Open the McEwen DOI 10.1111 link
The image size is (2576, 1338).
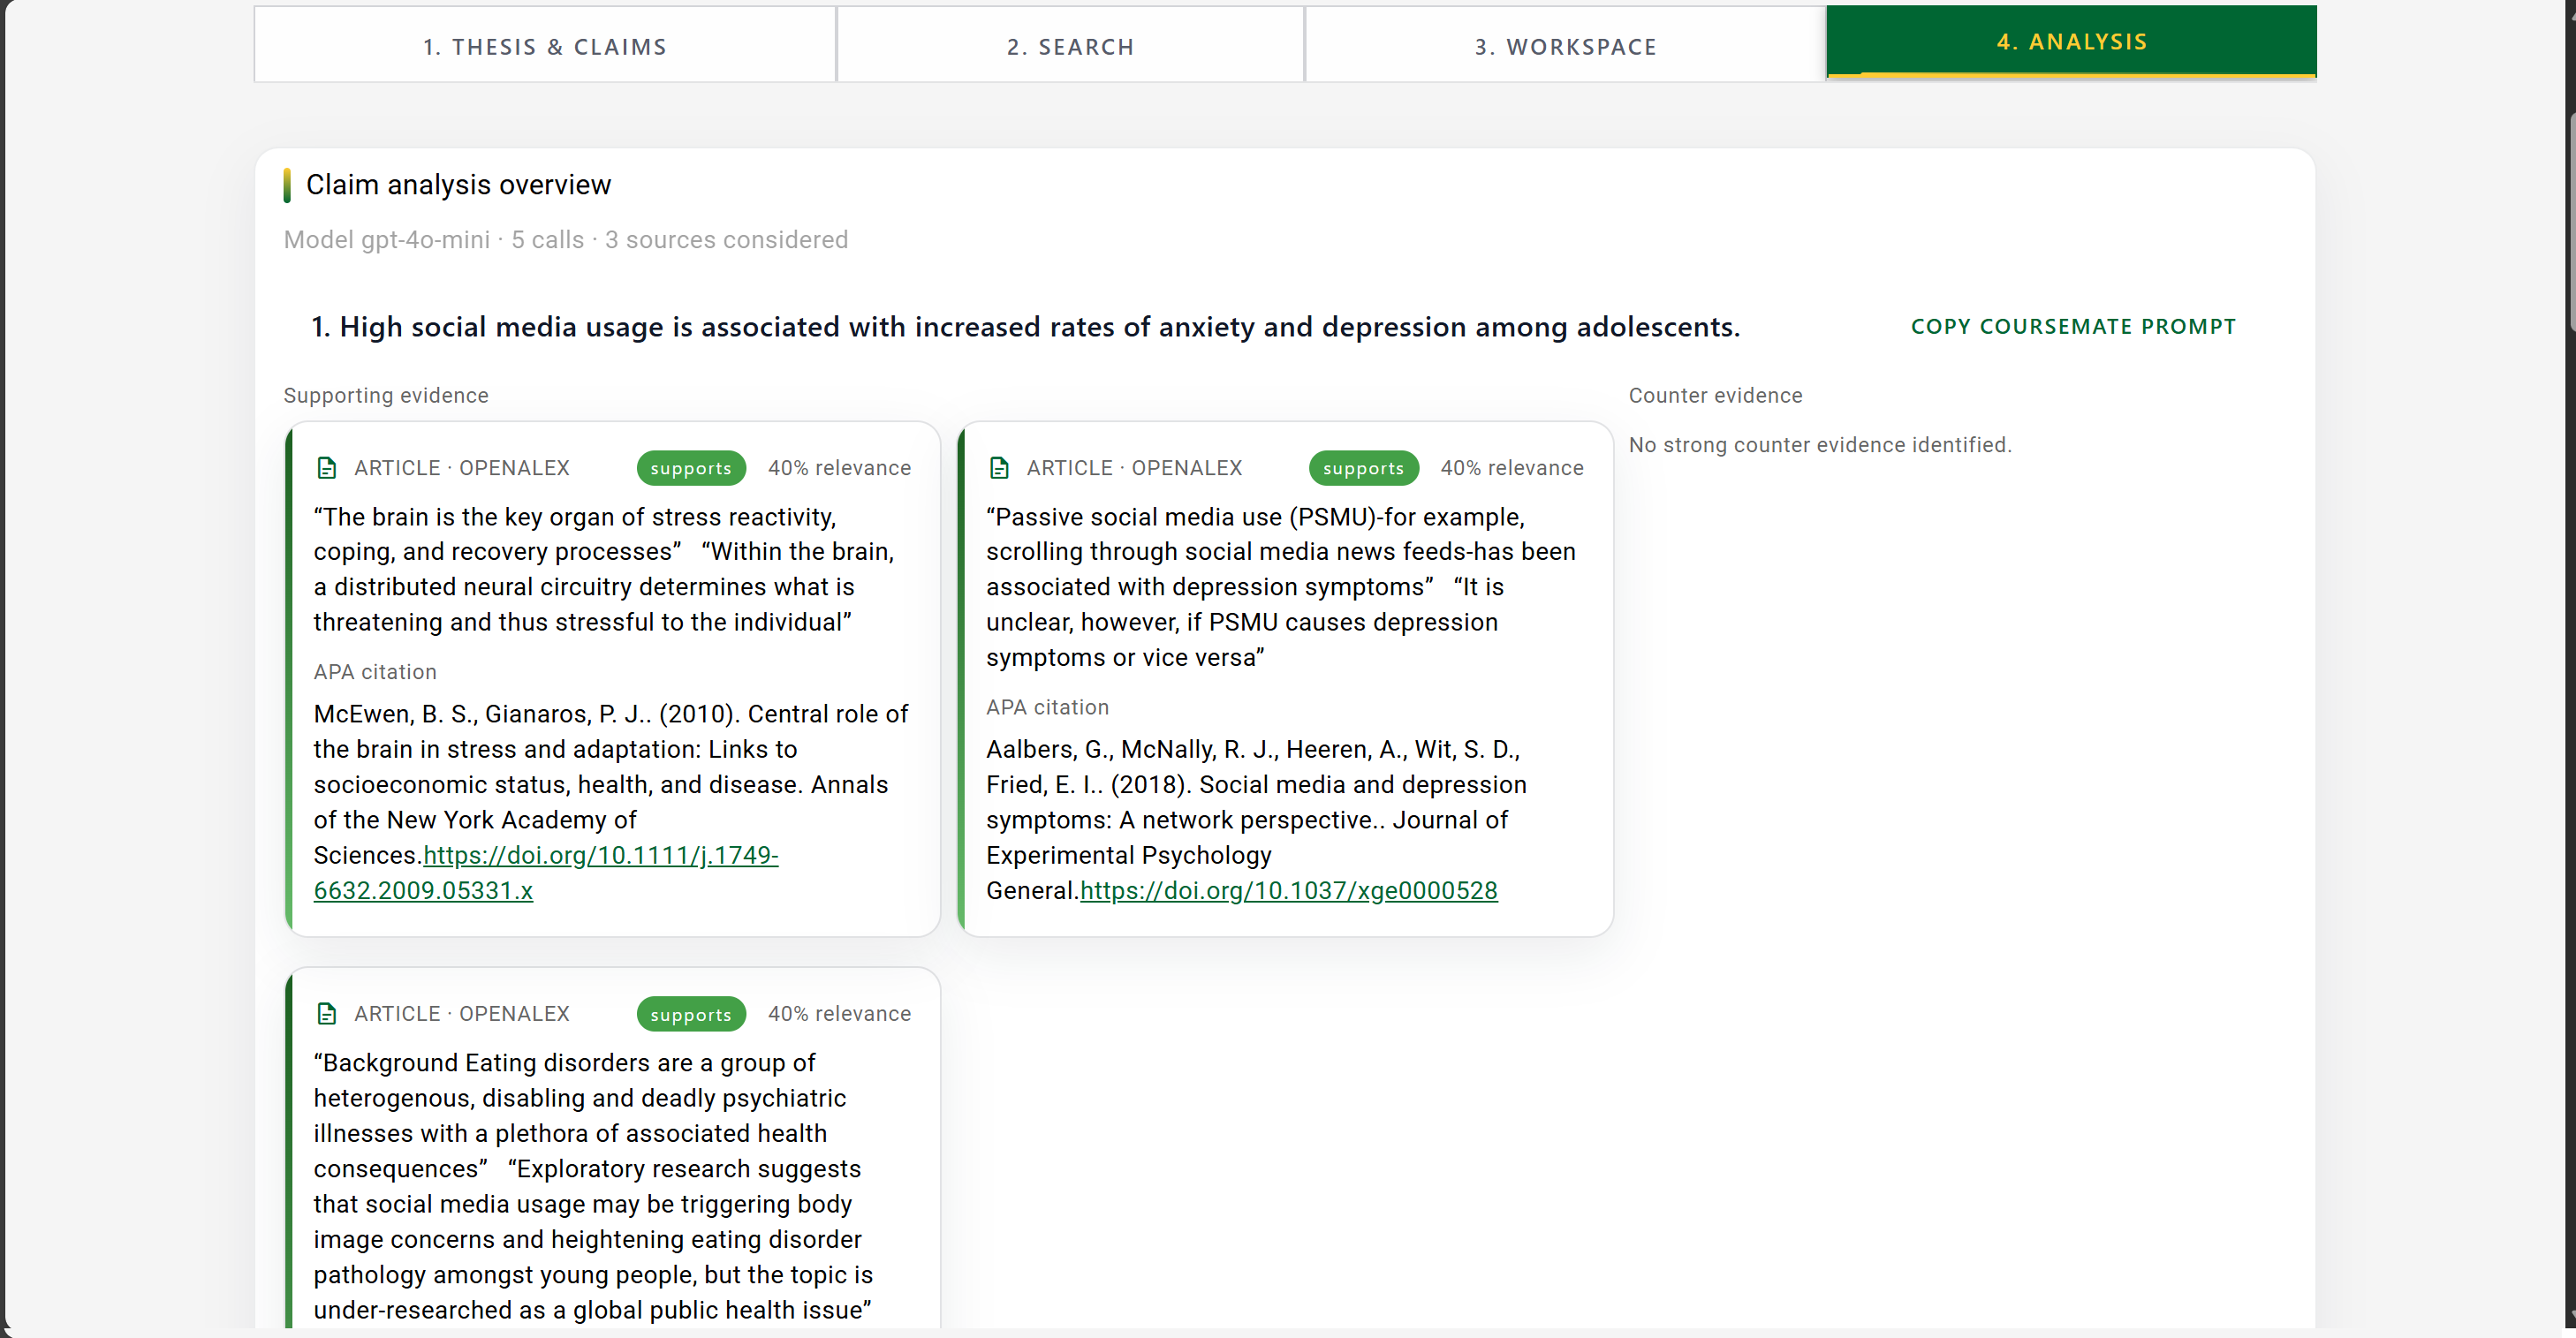tap(600, 856)
